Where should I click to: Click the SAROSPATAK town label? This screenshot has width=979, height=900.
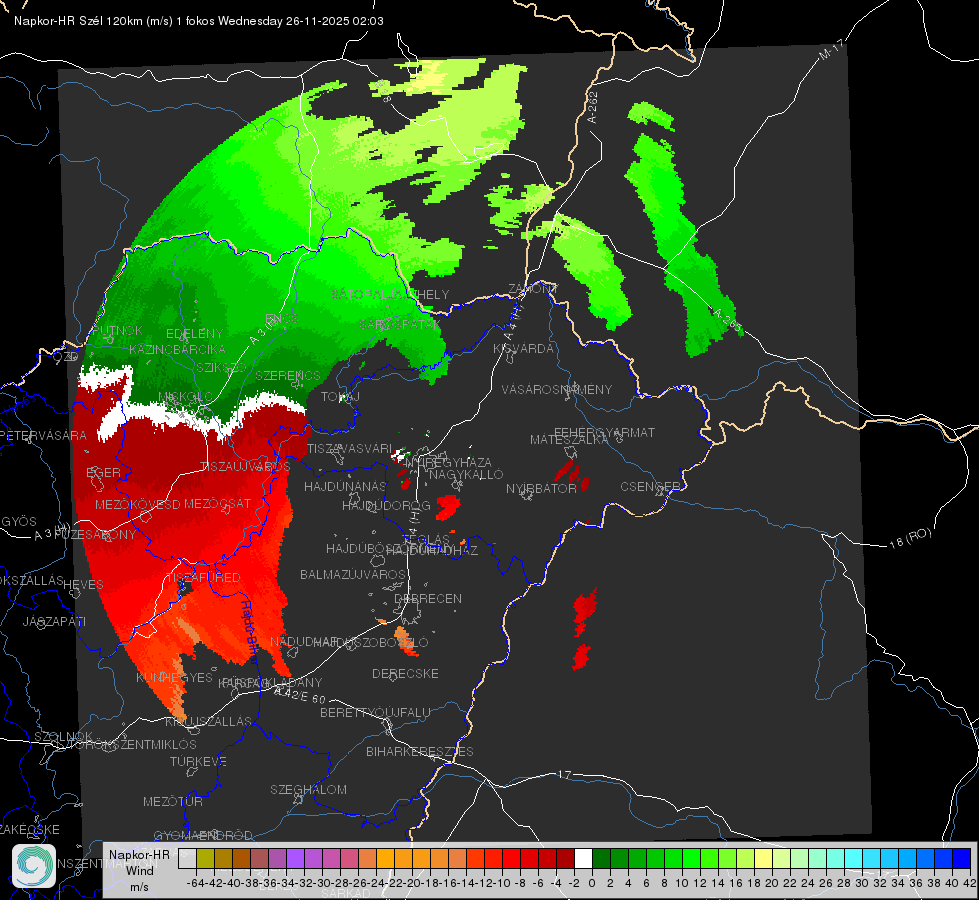tap(398, 325)
